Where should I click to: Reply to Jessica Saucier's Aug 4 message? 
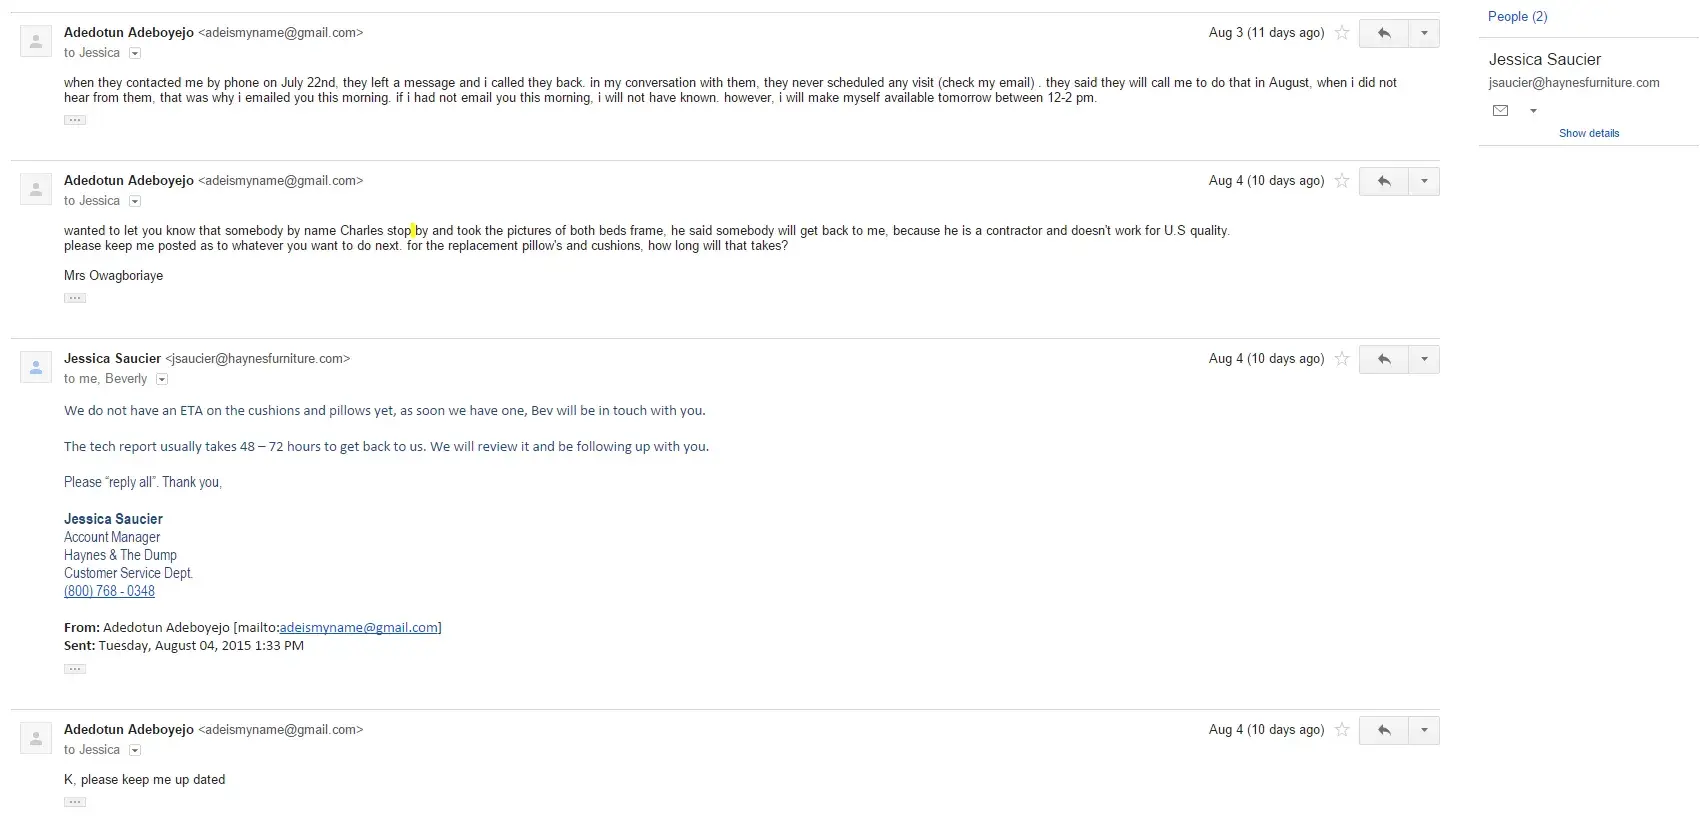pyautogui.click(x=1384, y=359)
